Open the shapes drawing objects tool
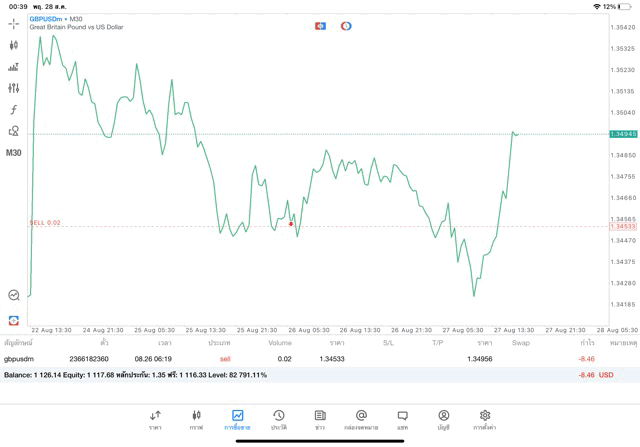 pos(14,131)
